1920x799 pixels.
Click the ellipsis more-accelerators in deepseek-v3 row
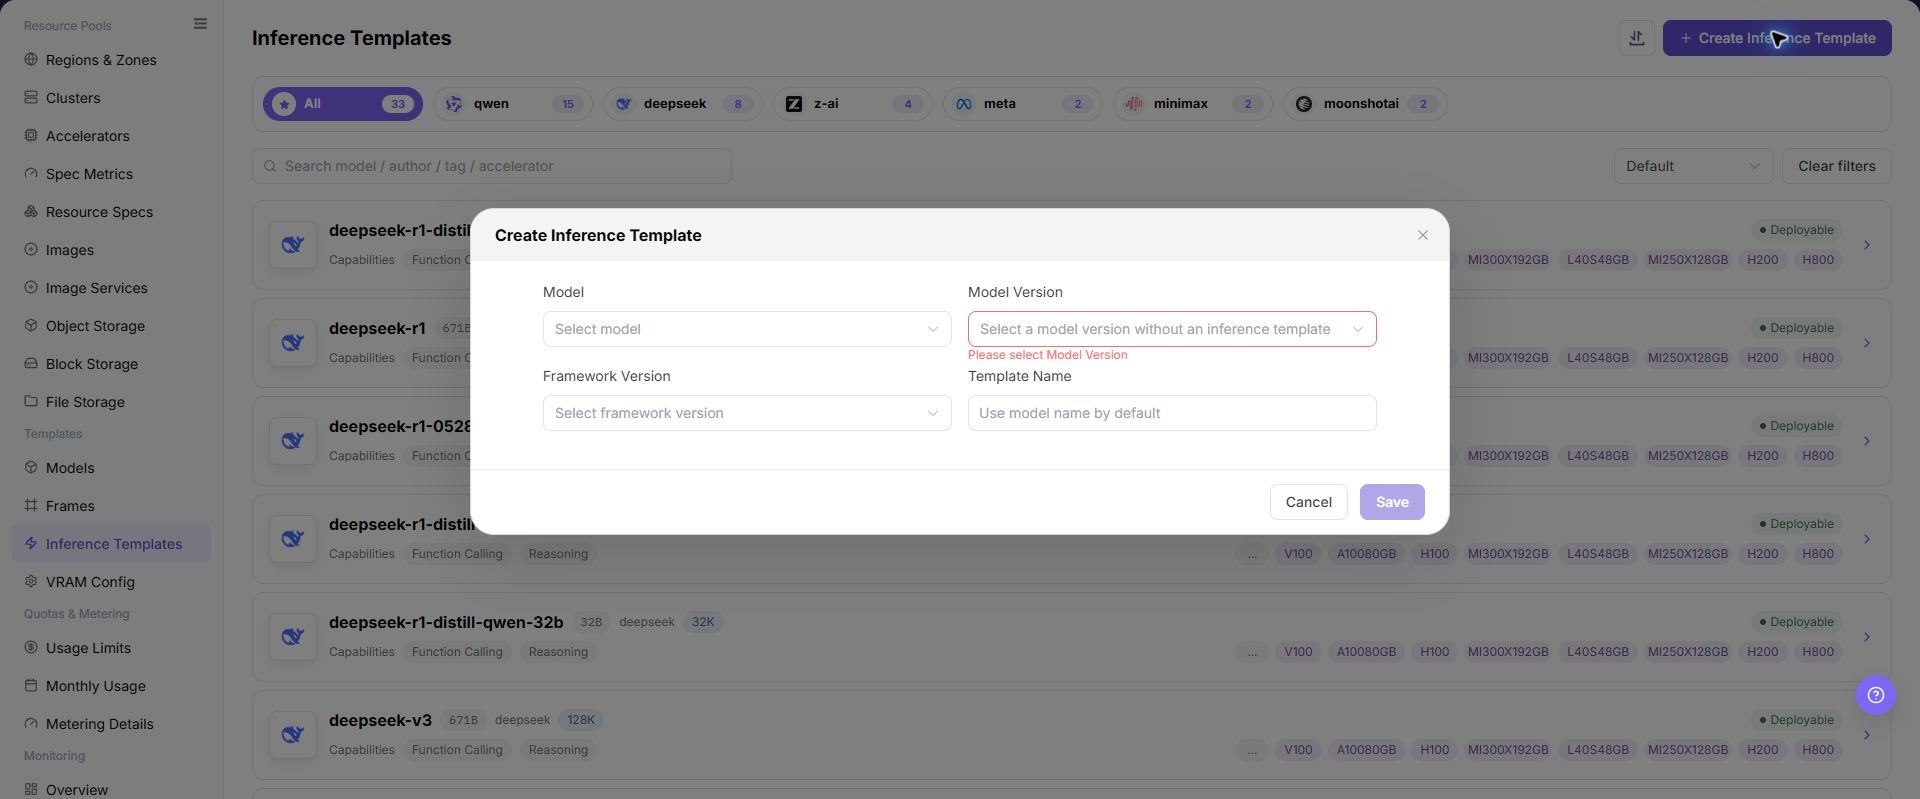pyautogui.click(x=1252, y=750)
